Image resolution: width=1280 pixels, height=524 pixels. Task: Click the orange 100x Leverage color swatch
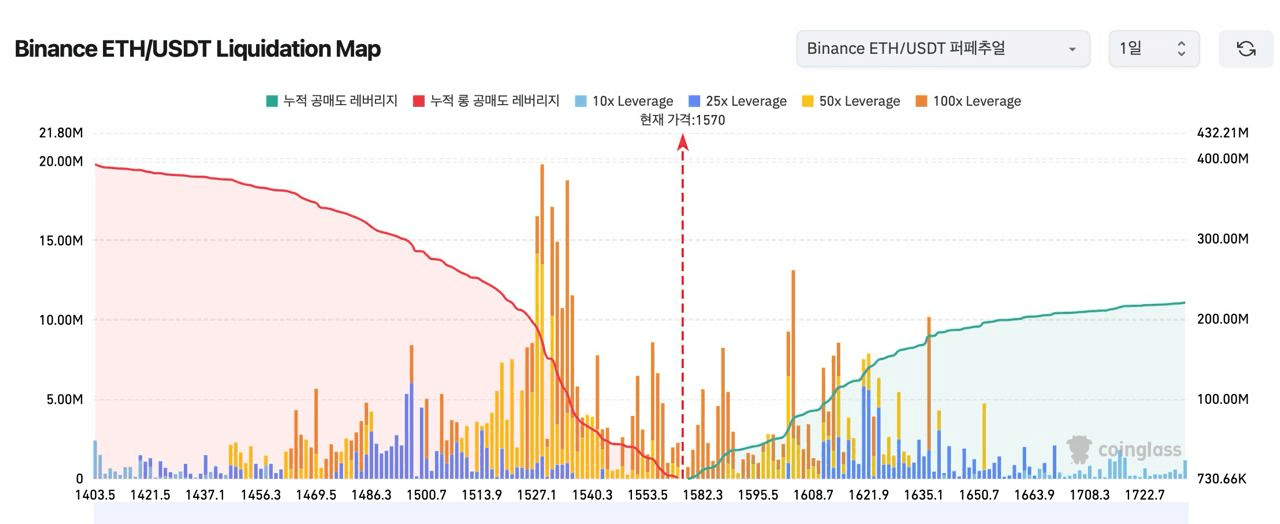tap(921, 101)
